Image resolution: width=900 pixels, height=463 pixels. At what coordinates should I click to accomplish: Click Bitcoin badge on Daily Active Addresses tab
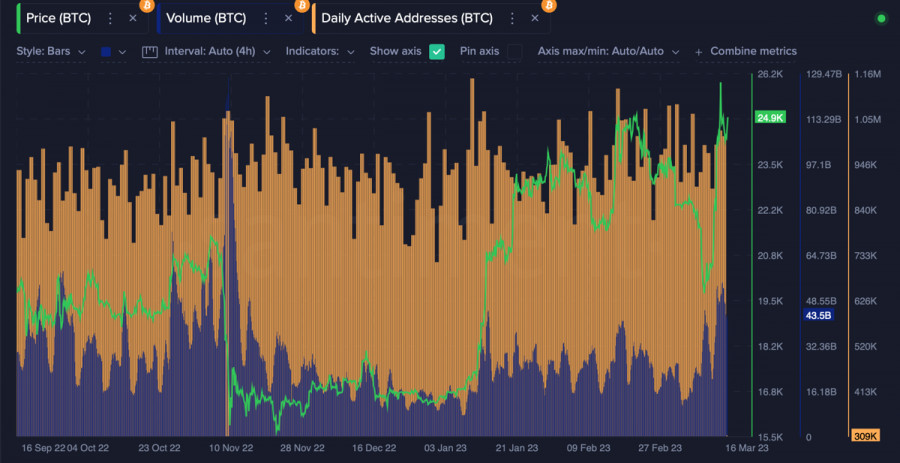(x=548, y=6)
